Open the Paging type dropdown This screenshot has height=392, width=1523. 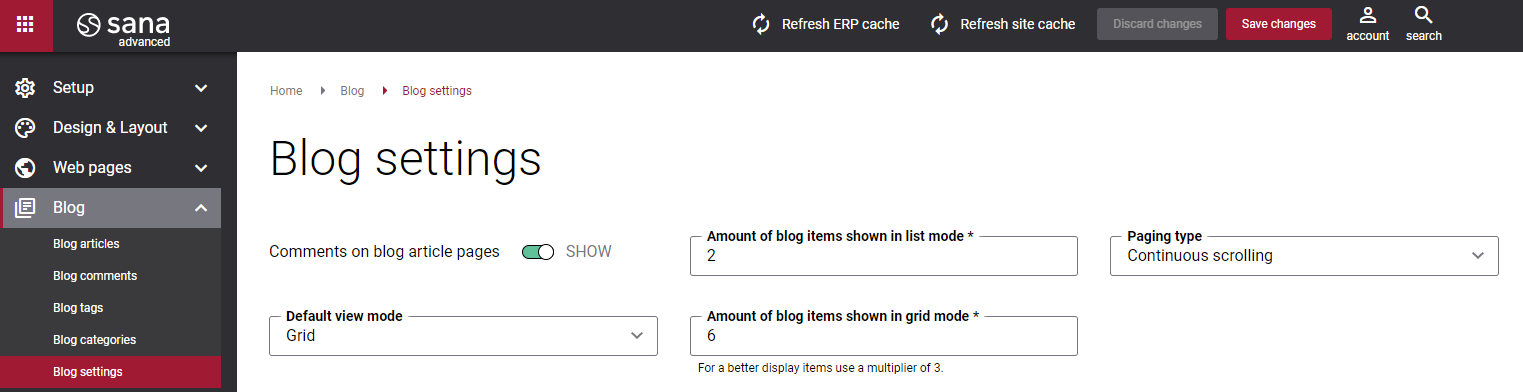tap(1304, 256)
